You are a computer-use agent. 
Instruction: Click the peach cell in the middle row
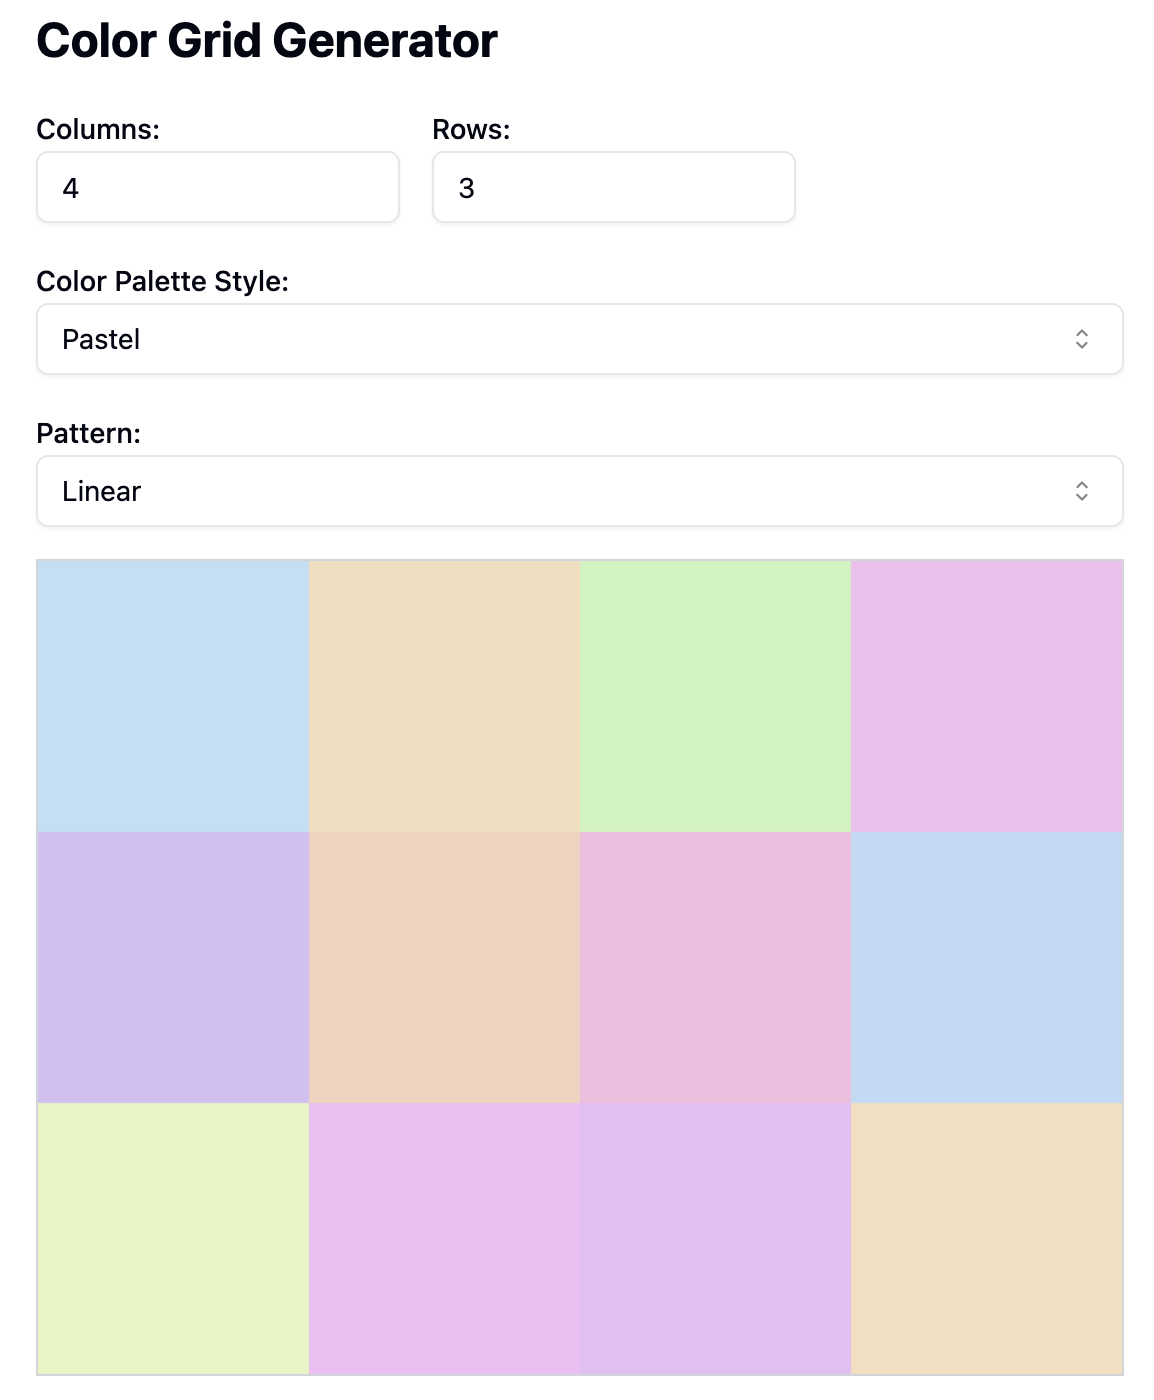[x=444, y=967]
